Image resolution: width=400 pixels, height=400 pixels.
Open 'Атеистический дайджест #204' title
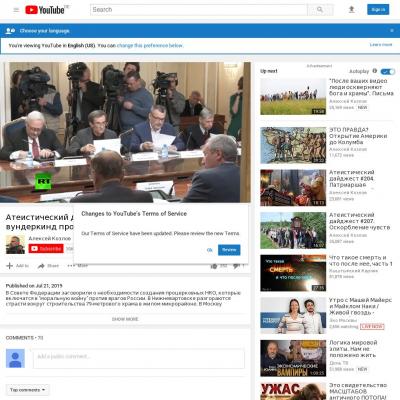[x=352, y=178]
